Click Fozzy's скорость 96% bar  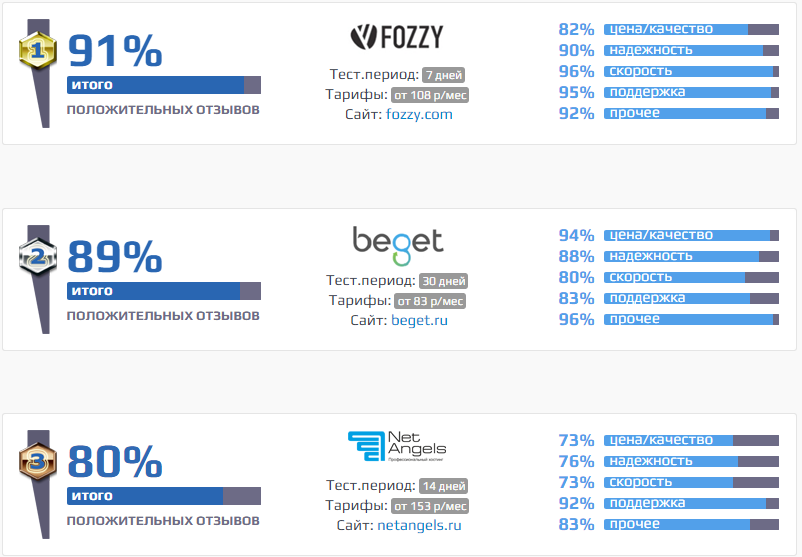[x=691, y=71]
